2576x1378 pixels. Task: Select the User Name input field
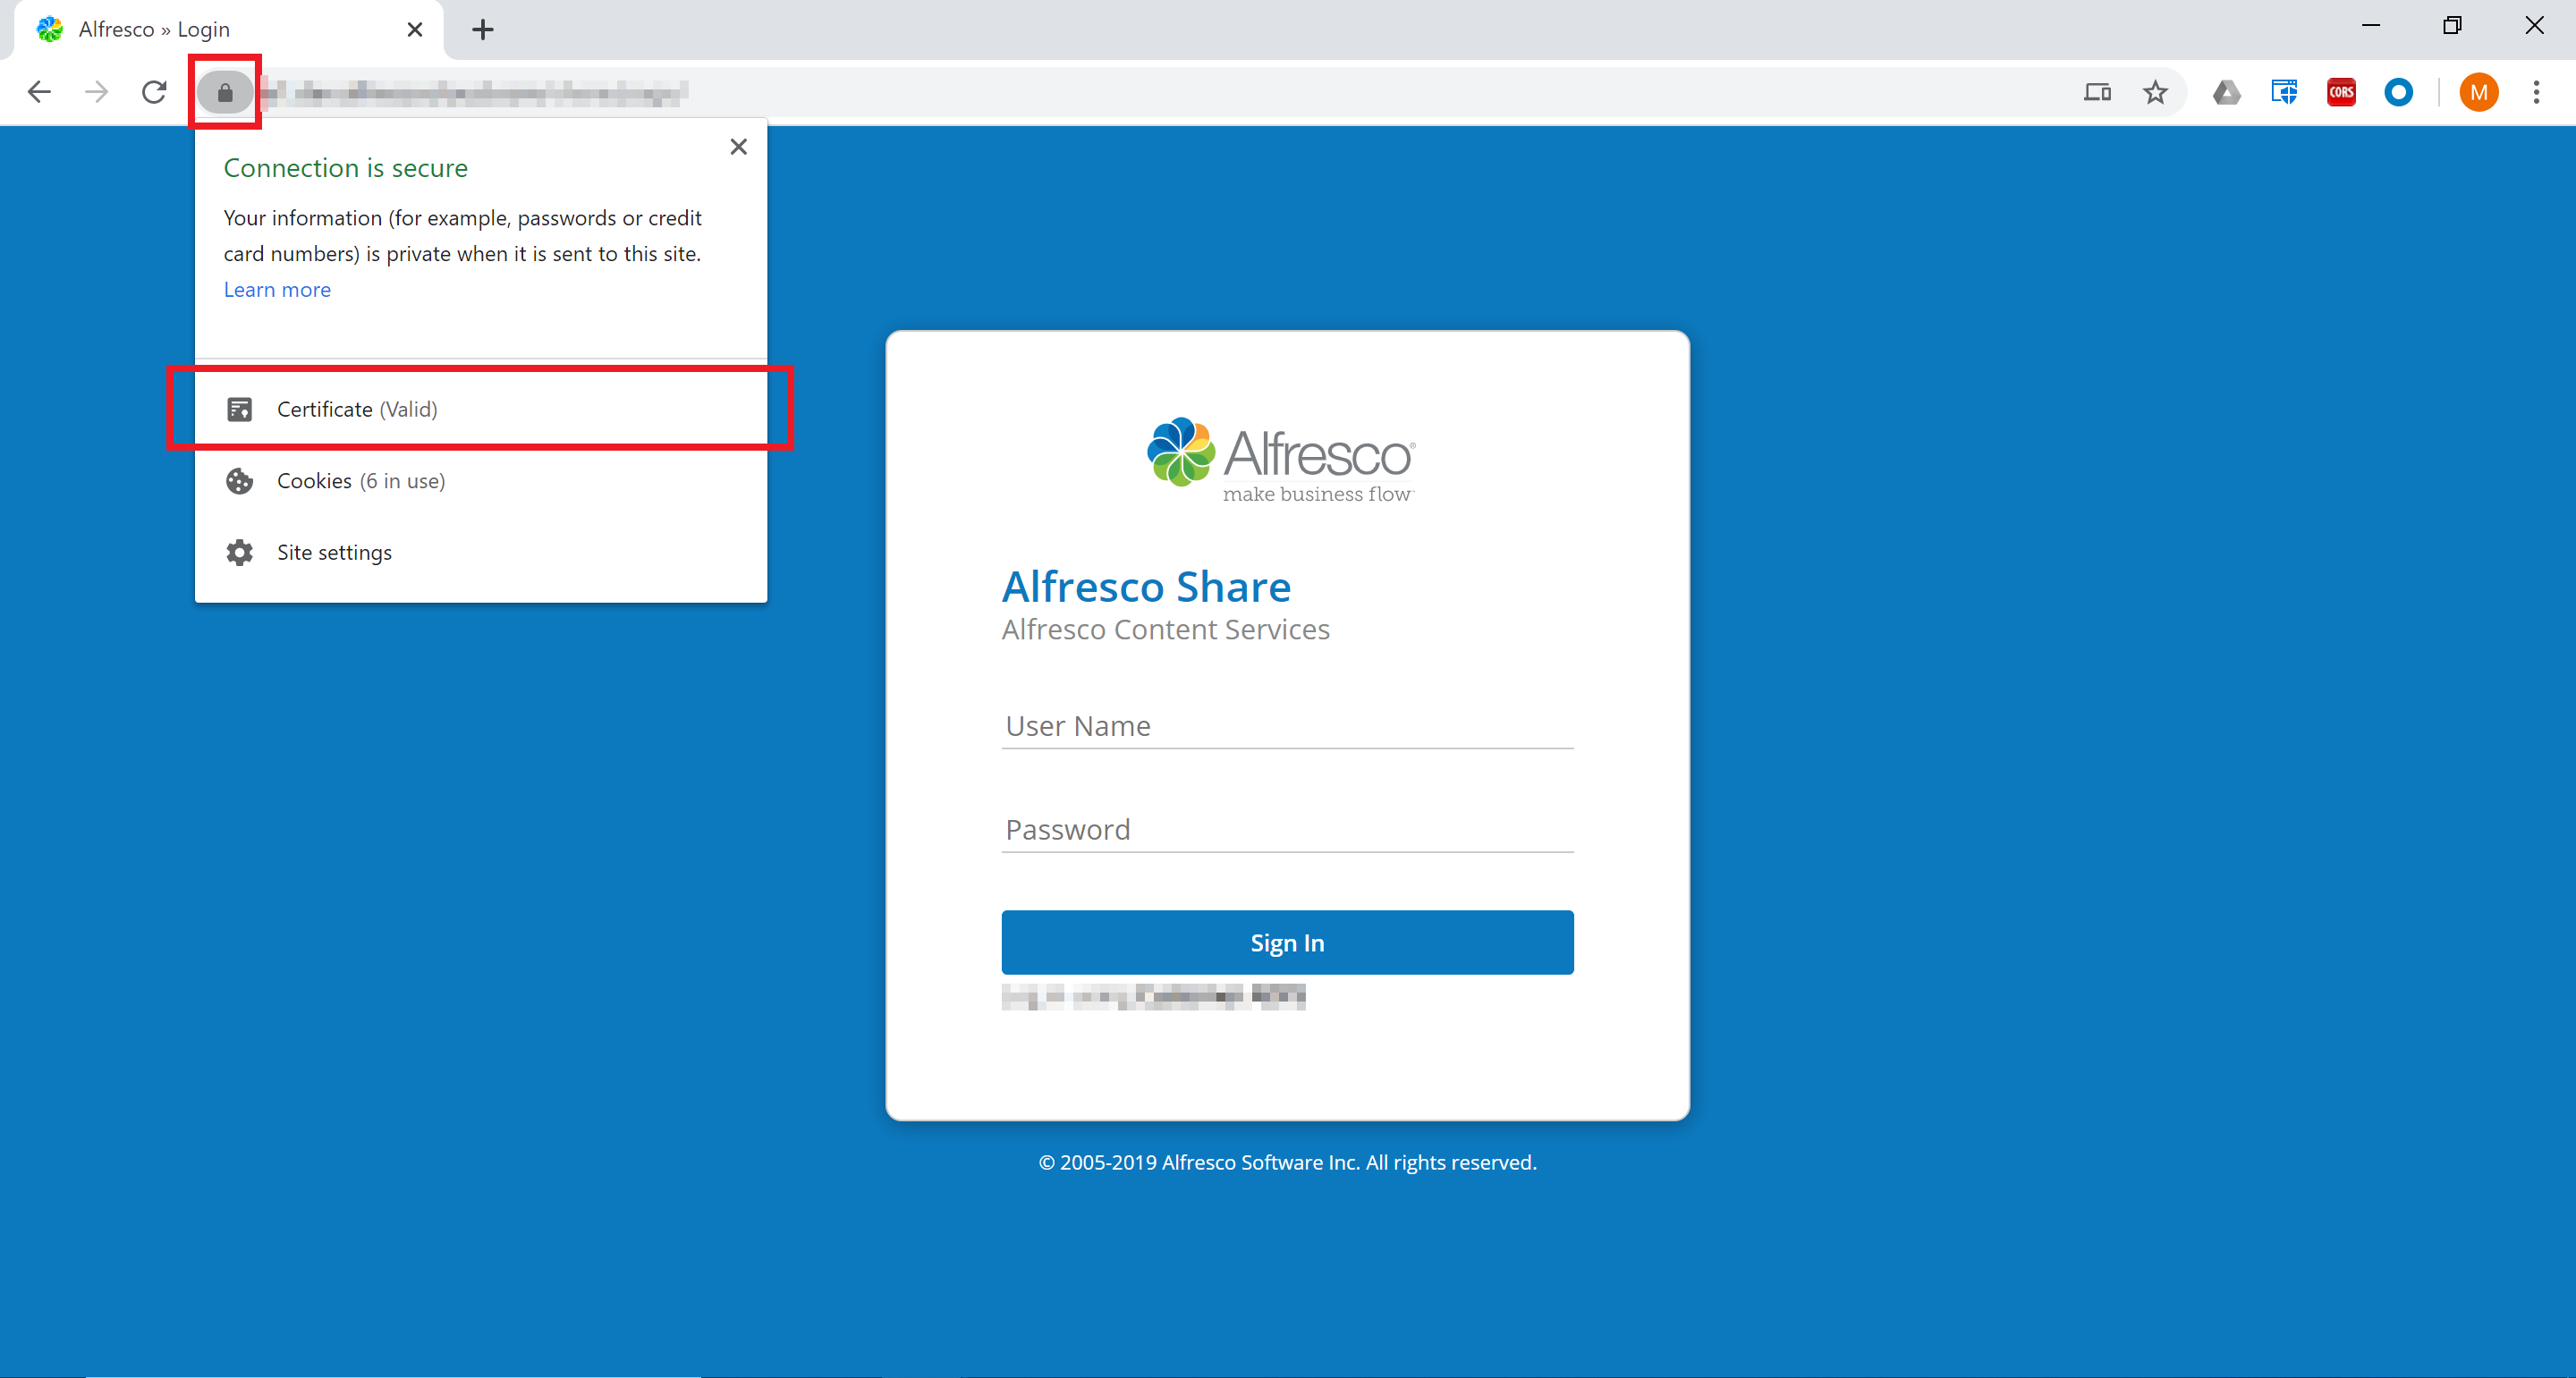coord(1288,725)
